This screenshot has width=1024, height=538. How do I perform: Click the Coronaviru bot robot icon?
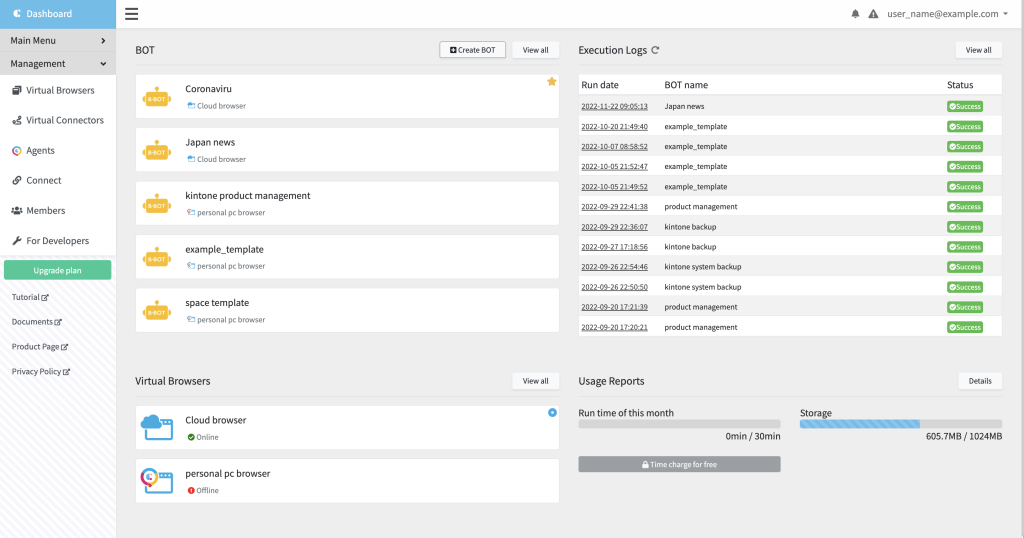coord(157,98)
